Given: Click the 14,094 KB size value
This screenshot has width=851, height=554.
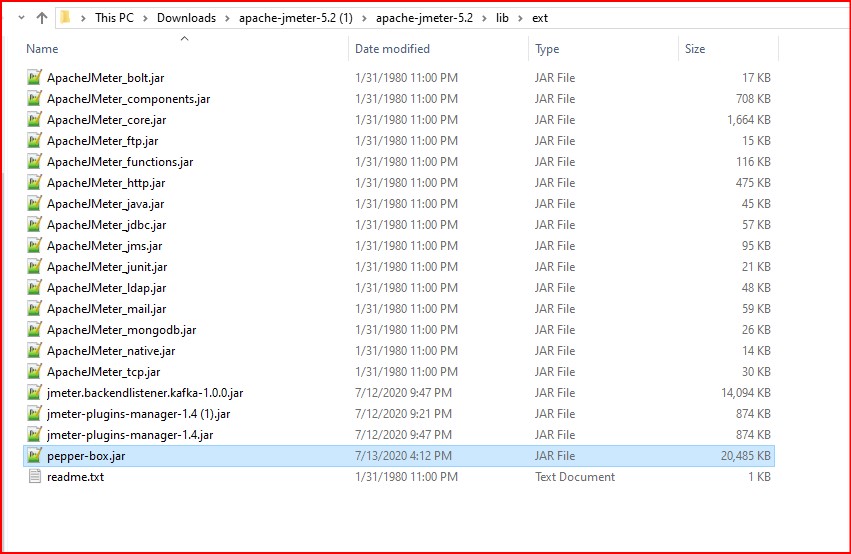Looking at the screenshot, I should point(746,393).
